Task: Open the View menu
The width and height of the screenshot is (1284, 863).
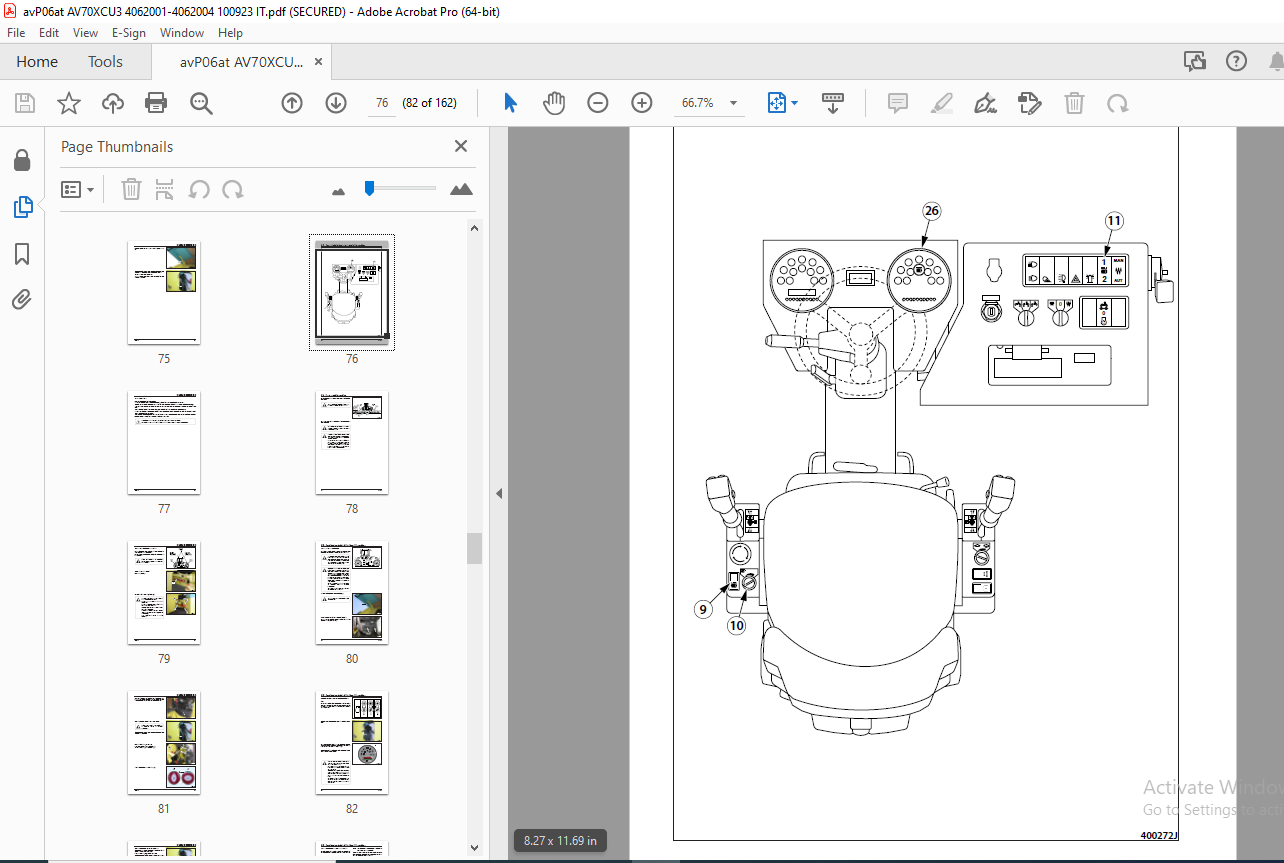Action: 86,32
